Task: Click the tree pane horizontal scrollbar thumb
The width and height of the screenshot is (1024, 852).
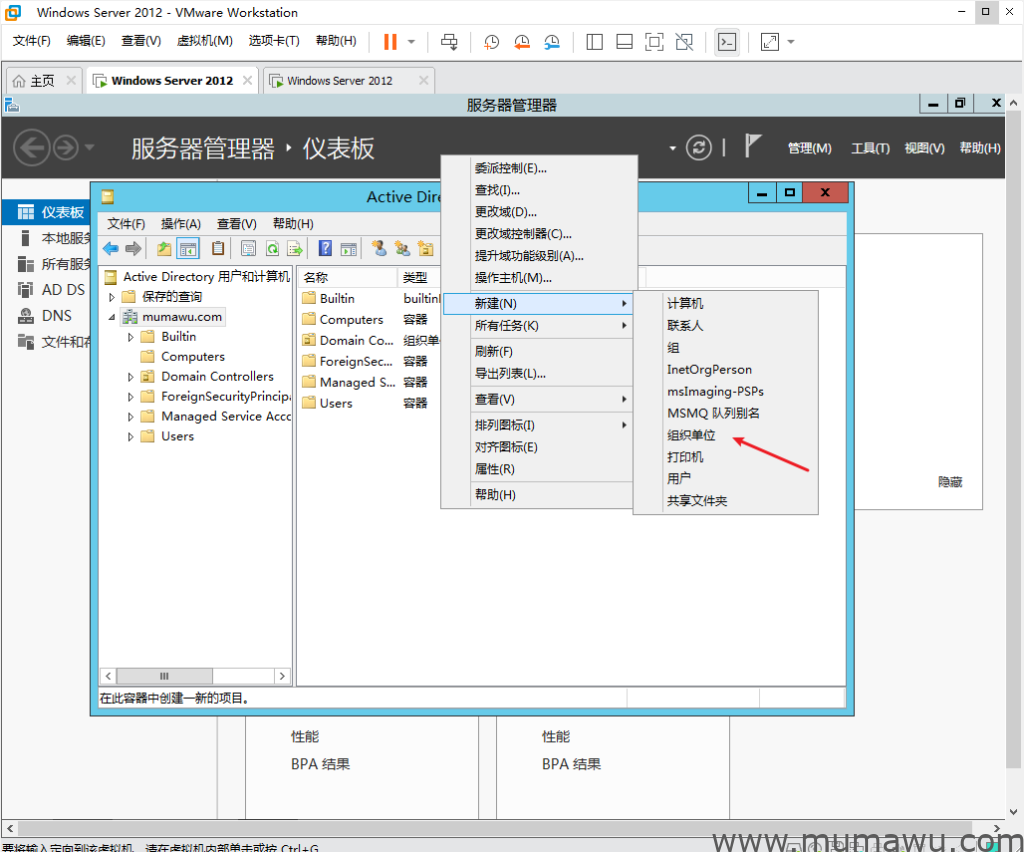Action: [164, 676]
